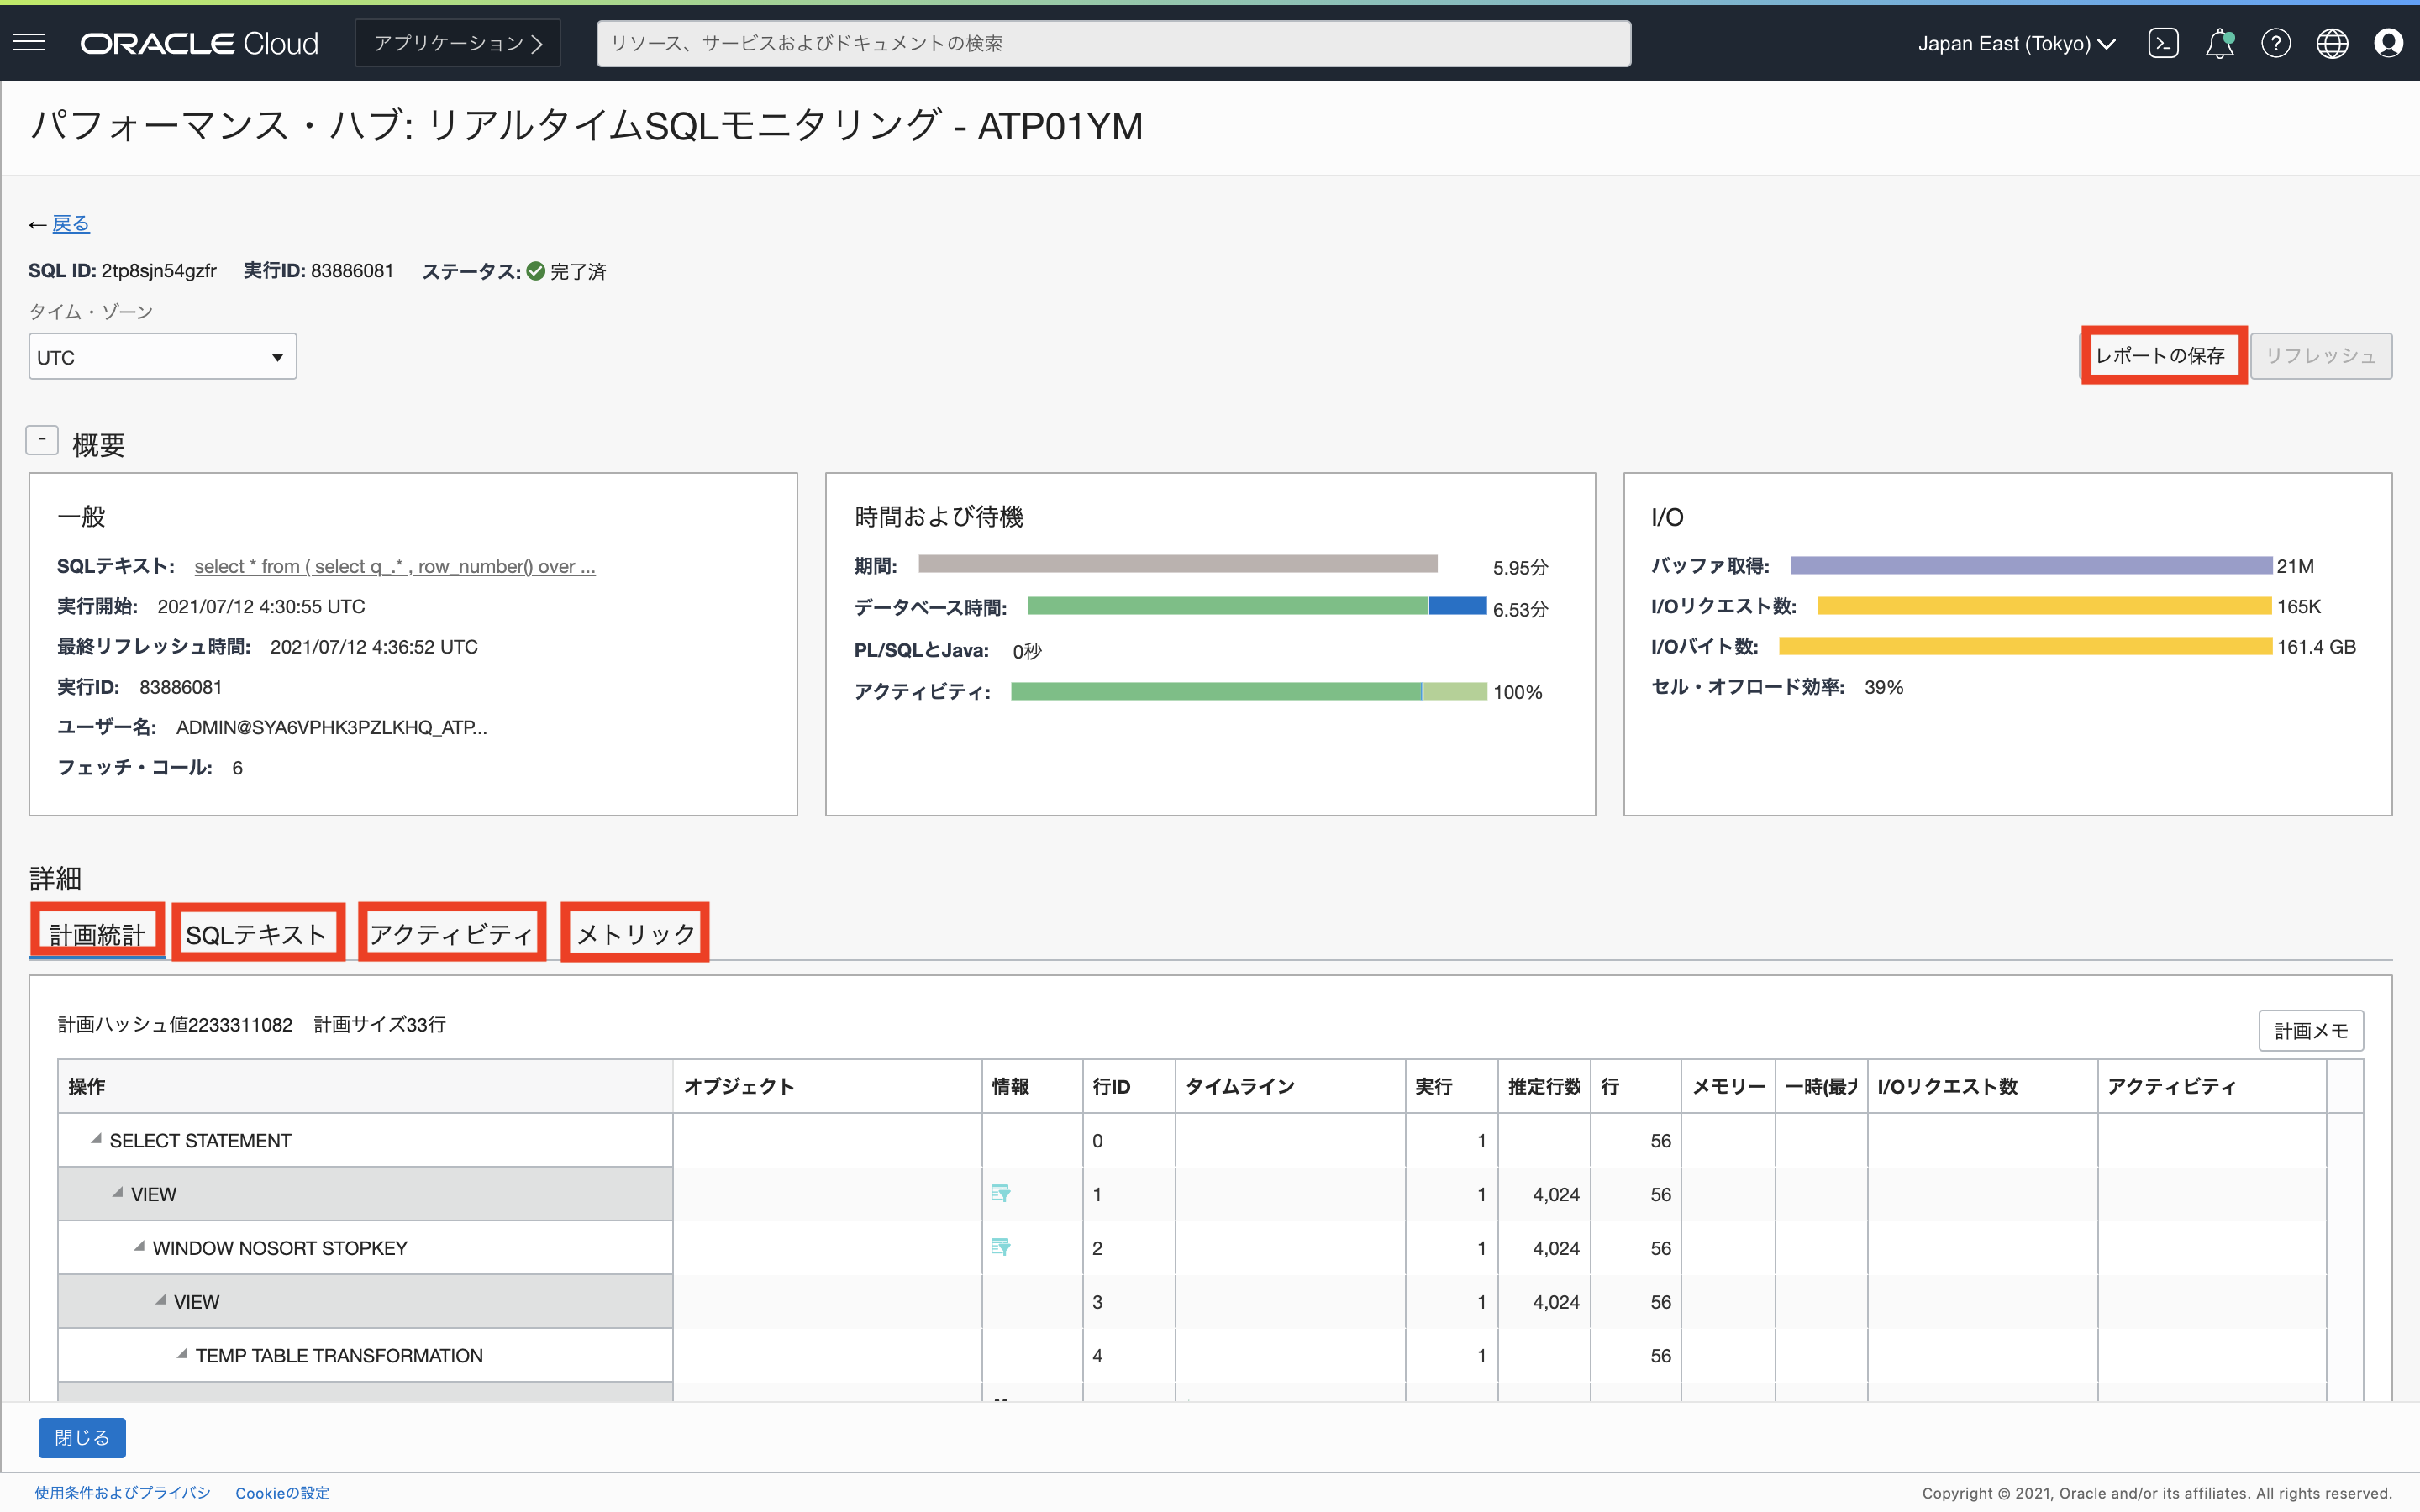This screenshot has height=1512, width=2420.
Task: Open the アプリケーション menu
Action: point(457,43)
